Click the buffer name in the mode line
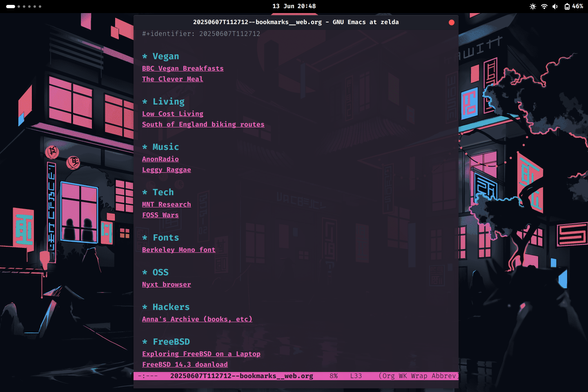 (x=242, y=376)
